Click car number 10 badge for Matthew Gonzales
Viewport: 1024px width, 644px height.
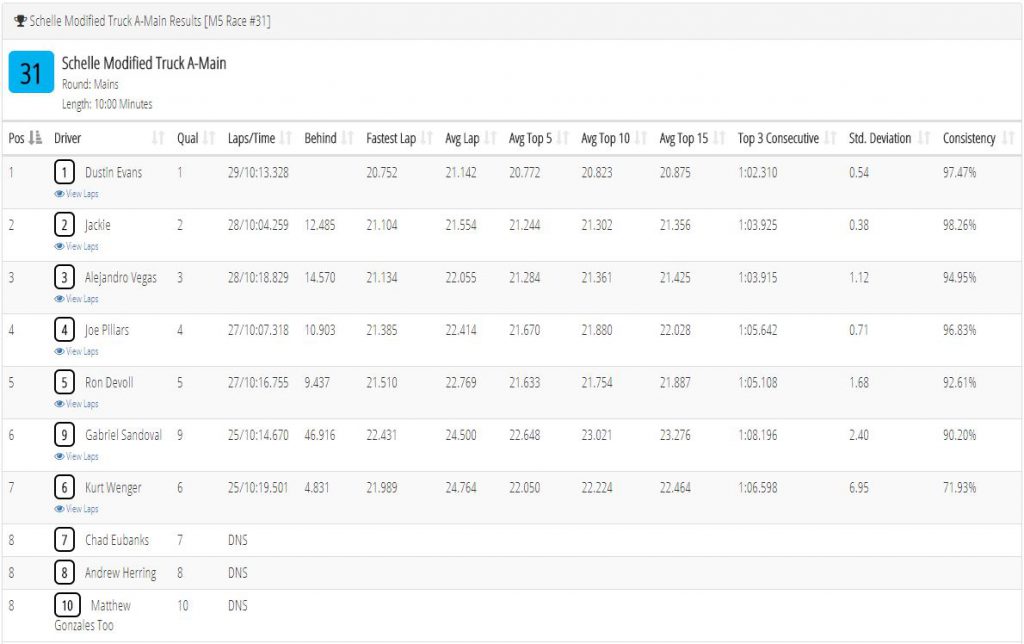(67, 605)
